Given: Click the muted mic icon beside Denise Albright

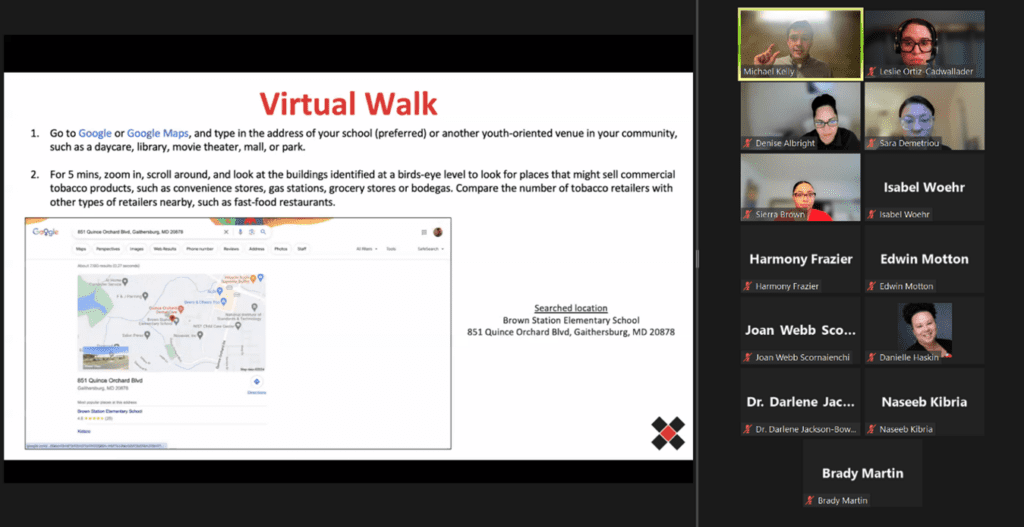Looking at the screenshot, I should coord(747,144).
